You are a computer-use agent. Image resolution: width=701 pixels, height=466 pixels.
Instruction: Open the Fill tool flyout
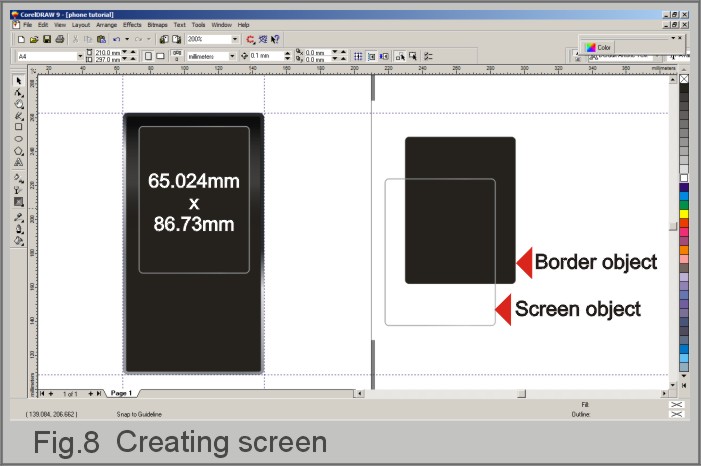(18, 241)
